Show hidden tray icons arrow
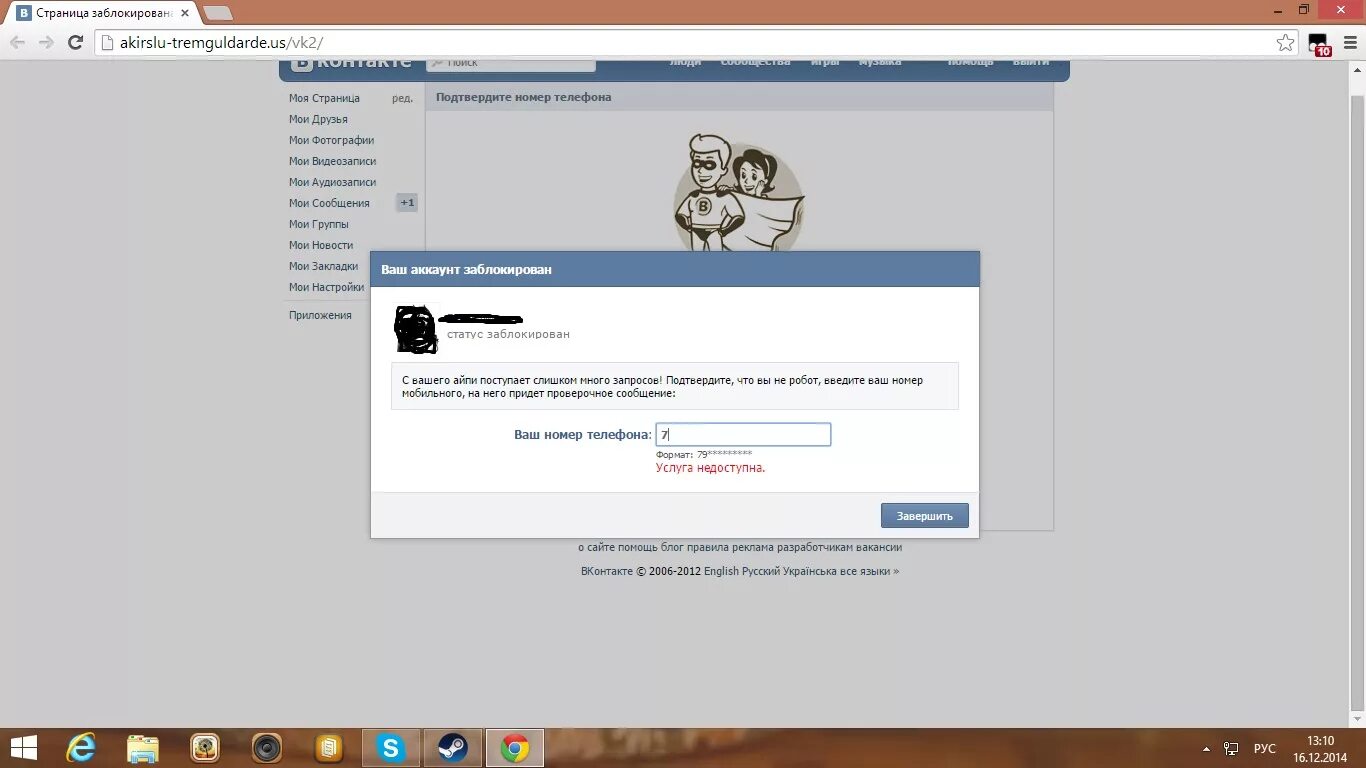 pyautogui.click(x=1207, y=748)
